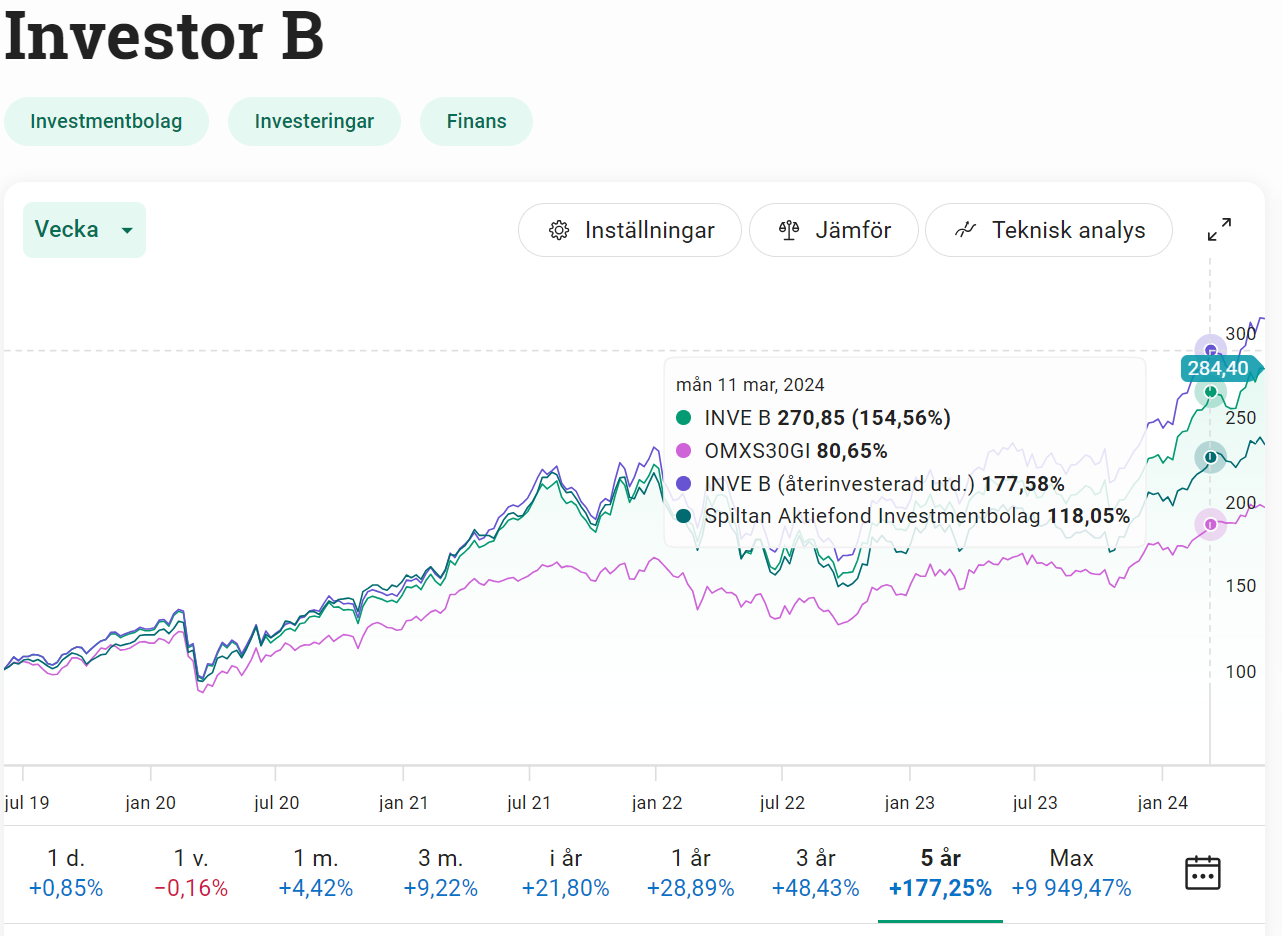
Task: Click the Finans tag chip
Action: [x=476, y=122]
